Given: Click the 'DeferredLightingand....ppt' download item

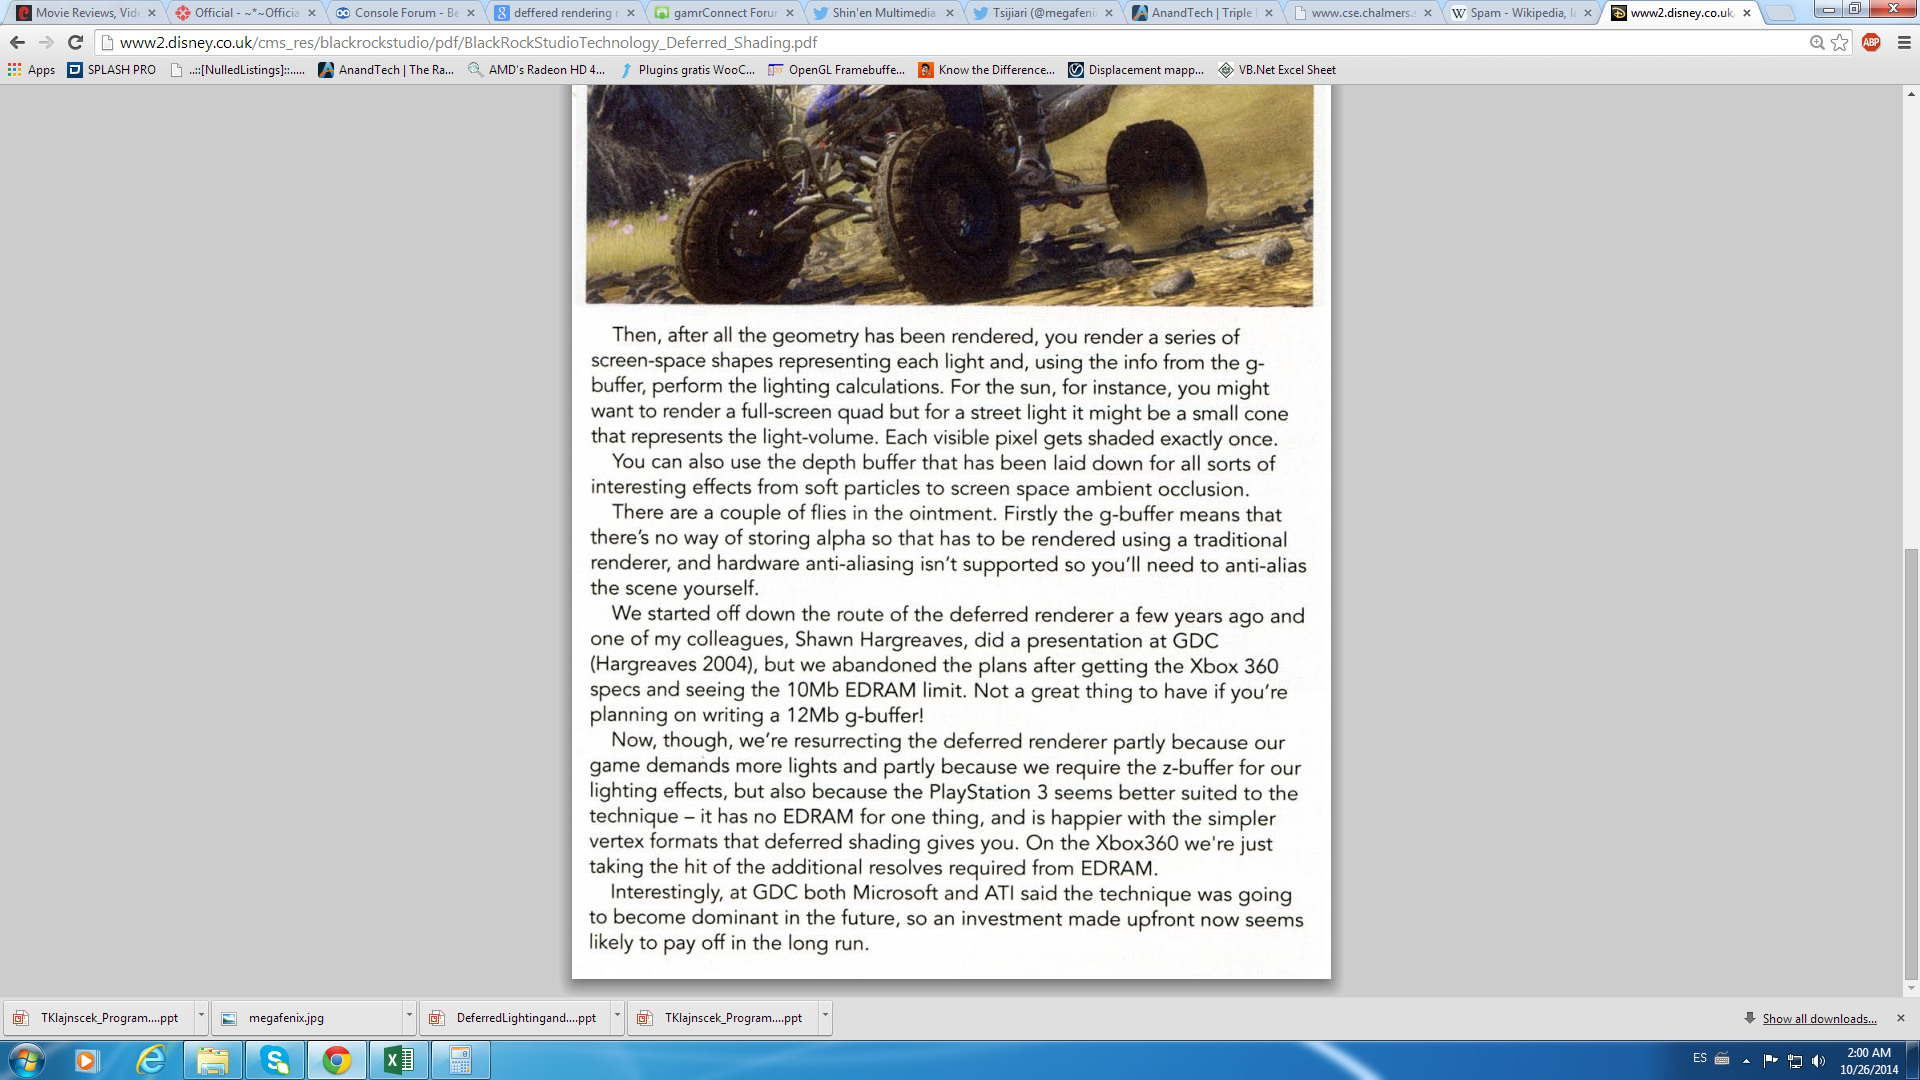Looking at the screenshot, I should (x=525, y=1017).
